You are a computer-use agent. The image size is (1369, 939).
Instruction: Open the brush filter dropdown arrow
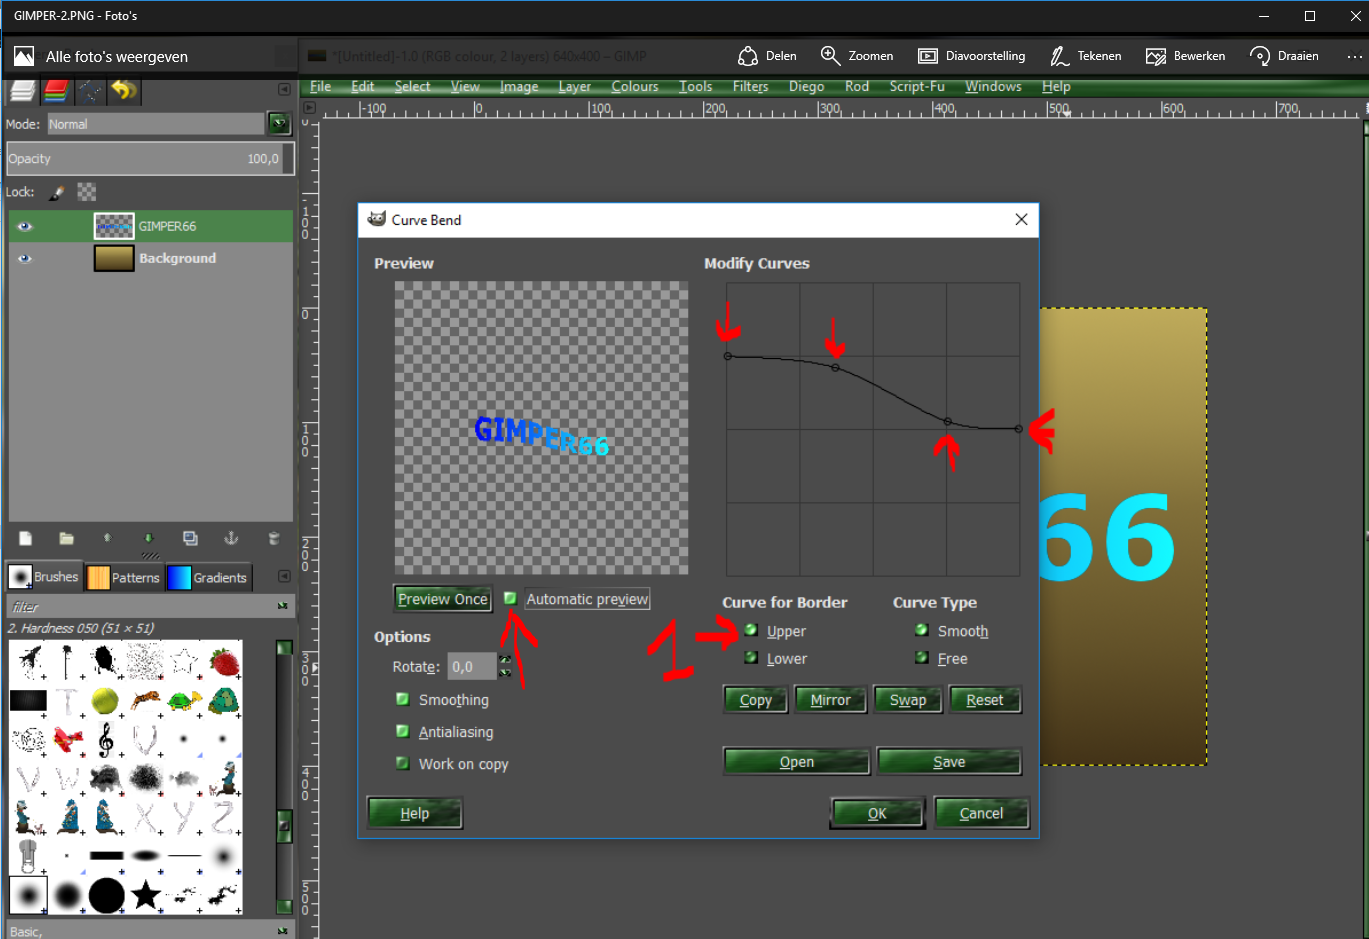click(x=283, y=606)
